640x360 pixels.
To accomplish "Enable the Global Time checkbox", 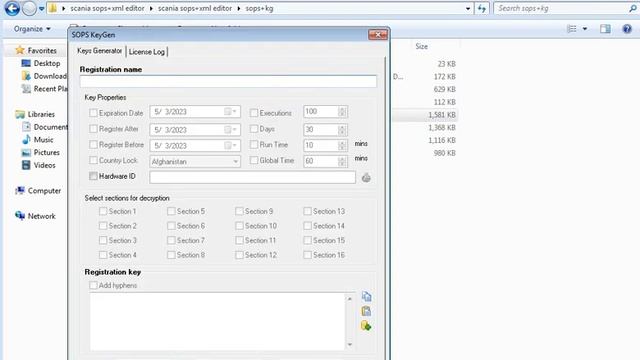I will click(254, 160).
